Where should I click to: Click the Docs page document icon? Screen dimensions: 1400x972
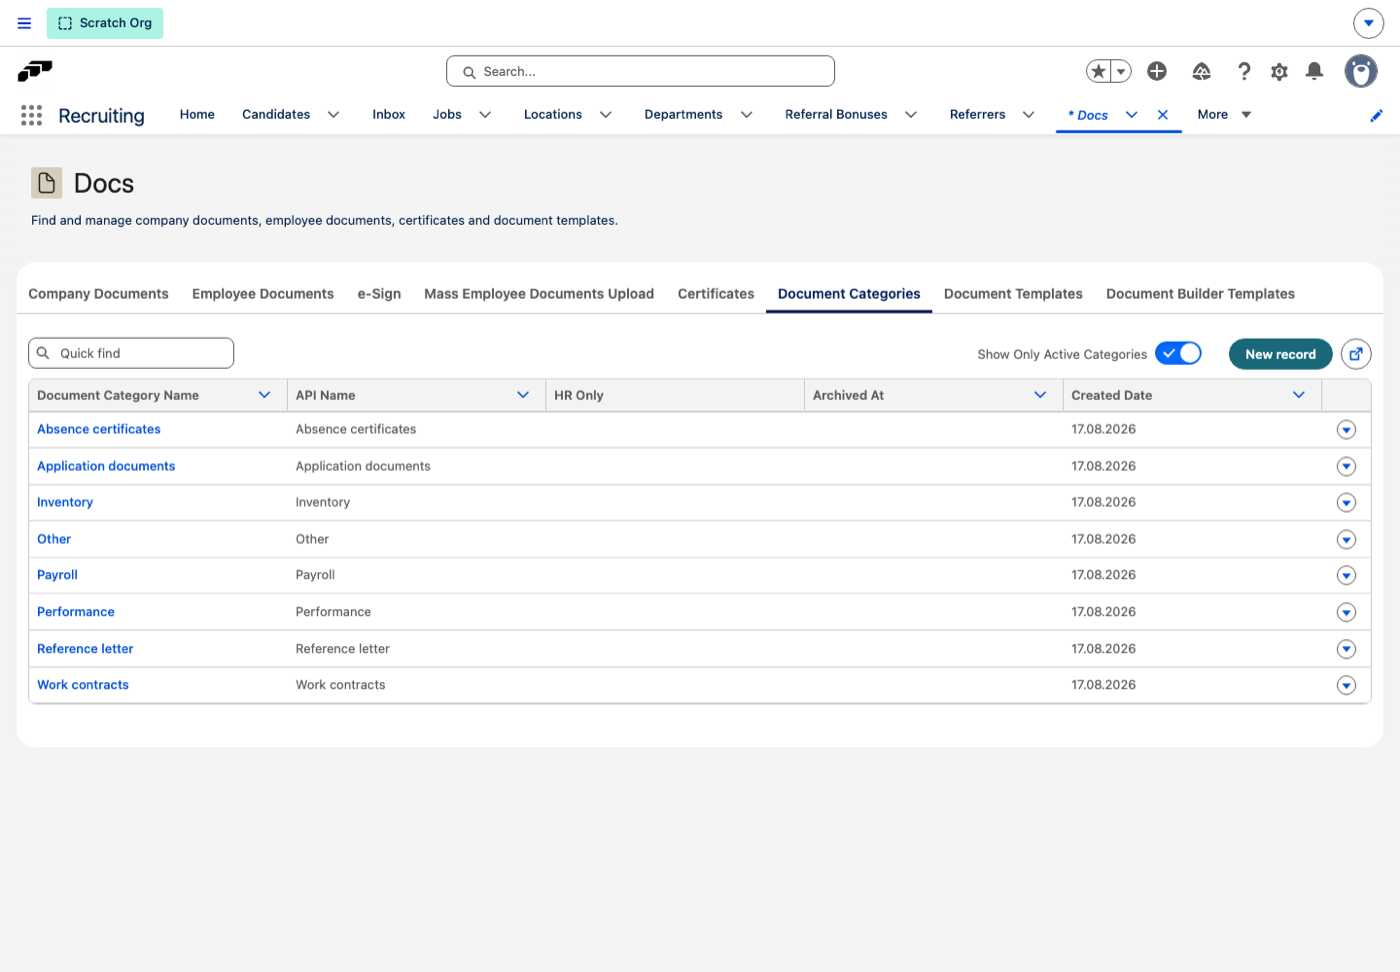click(46, 183)
